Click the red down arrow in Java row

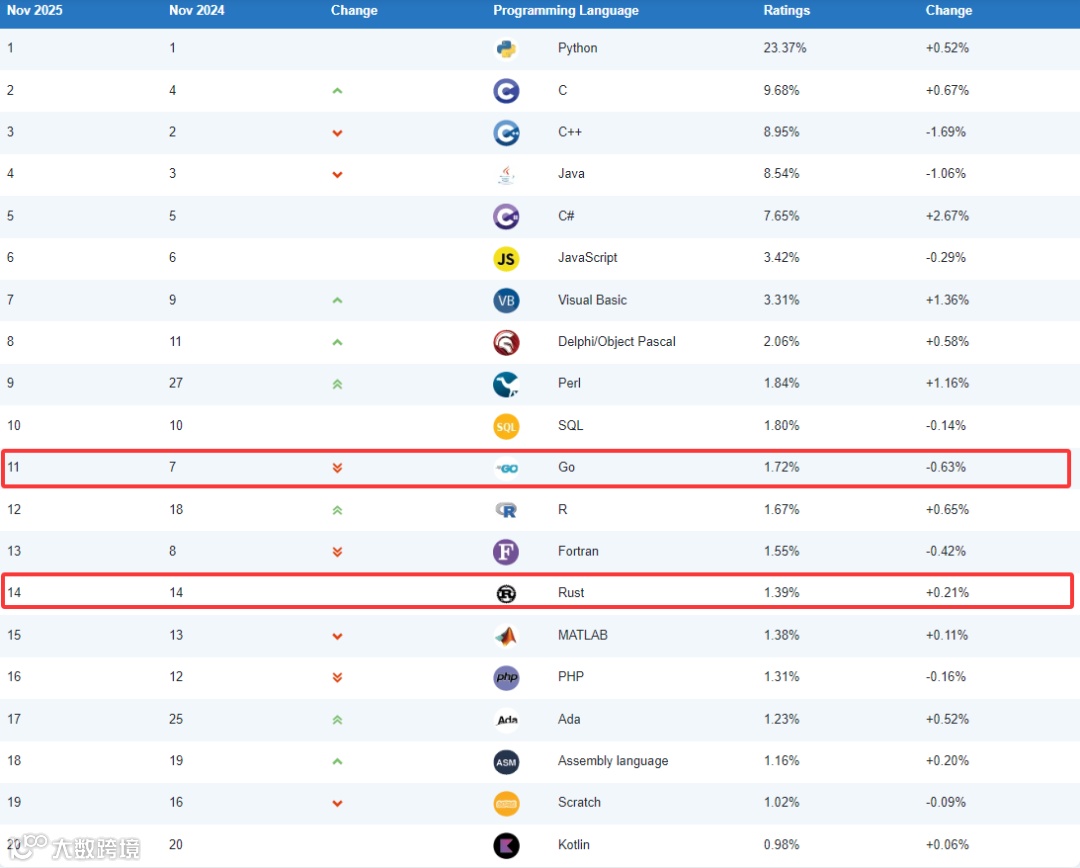[338, 174]
